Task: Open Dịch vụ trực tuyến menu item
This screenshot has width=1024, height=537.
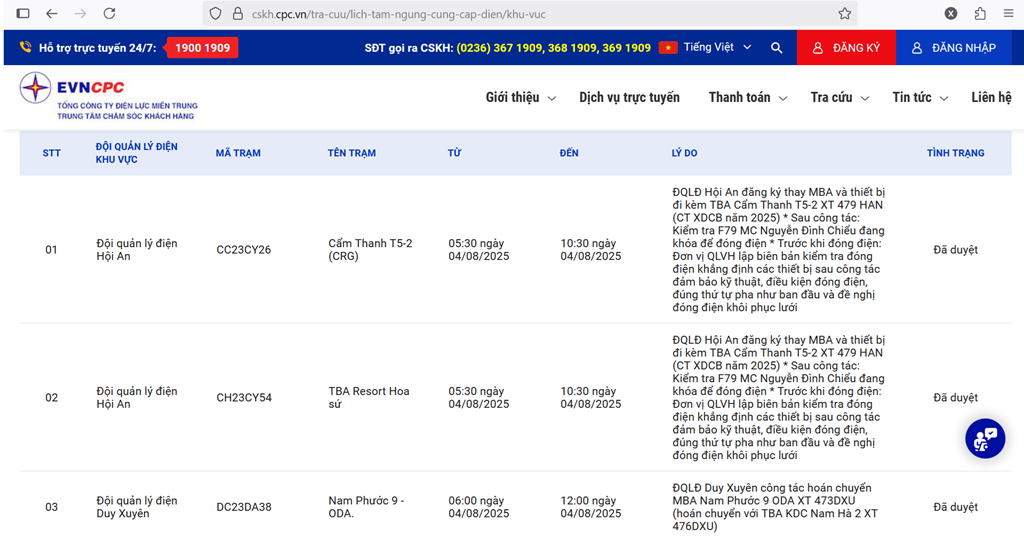Action: coord(629,97)
